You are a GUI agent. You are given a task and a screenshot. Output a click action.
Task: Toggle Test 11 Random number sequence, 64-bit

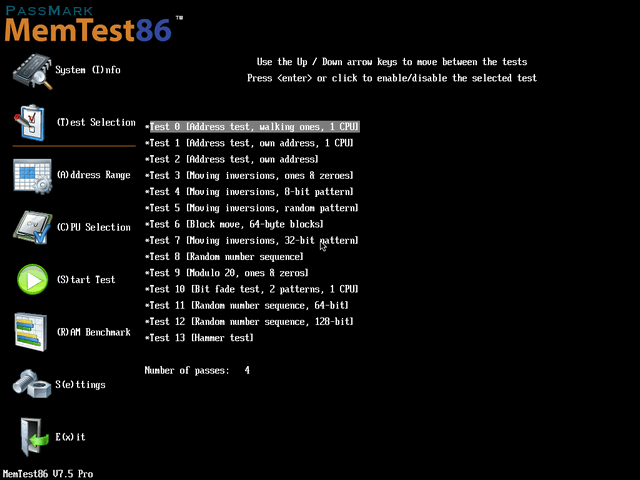tap(247, 306)
